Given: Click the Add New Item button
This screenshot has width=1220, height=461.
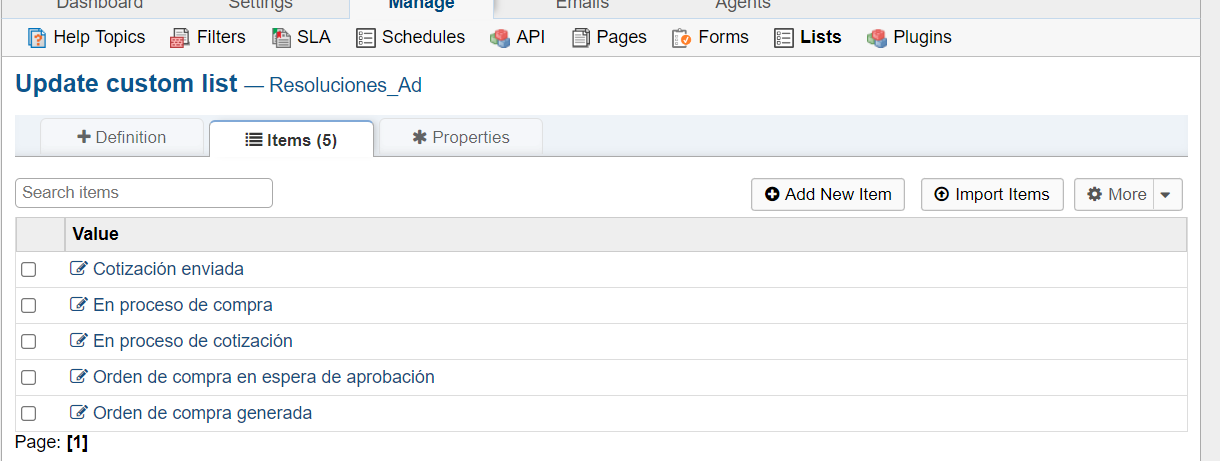Looking at the screenshot, I should coord(828,195).
